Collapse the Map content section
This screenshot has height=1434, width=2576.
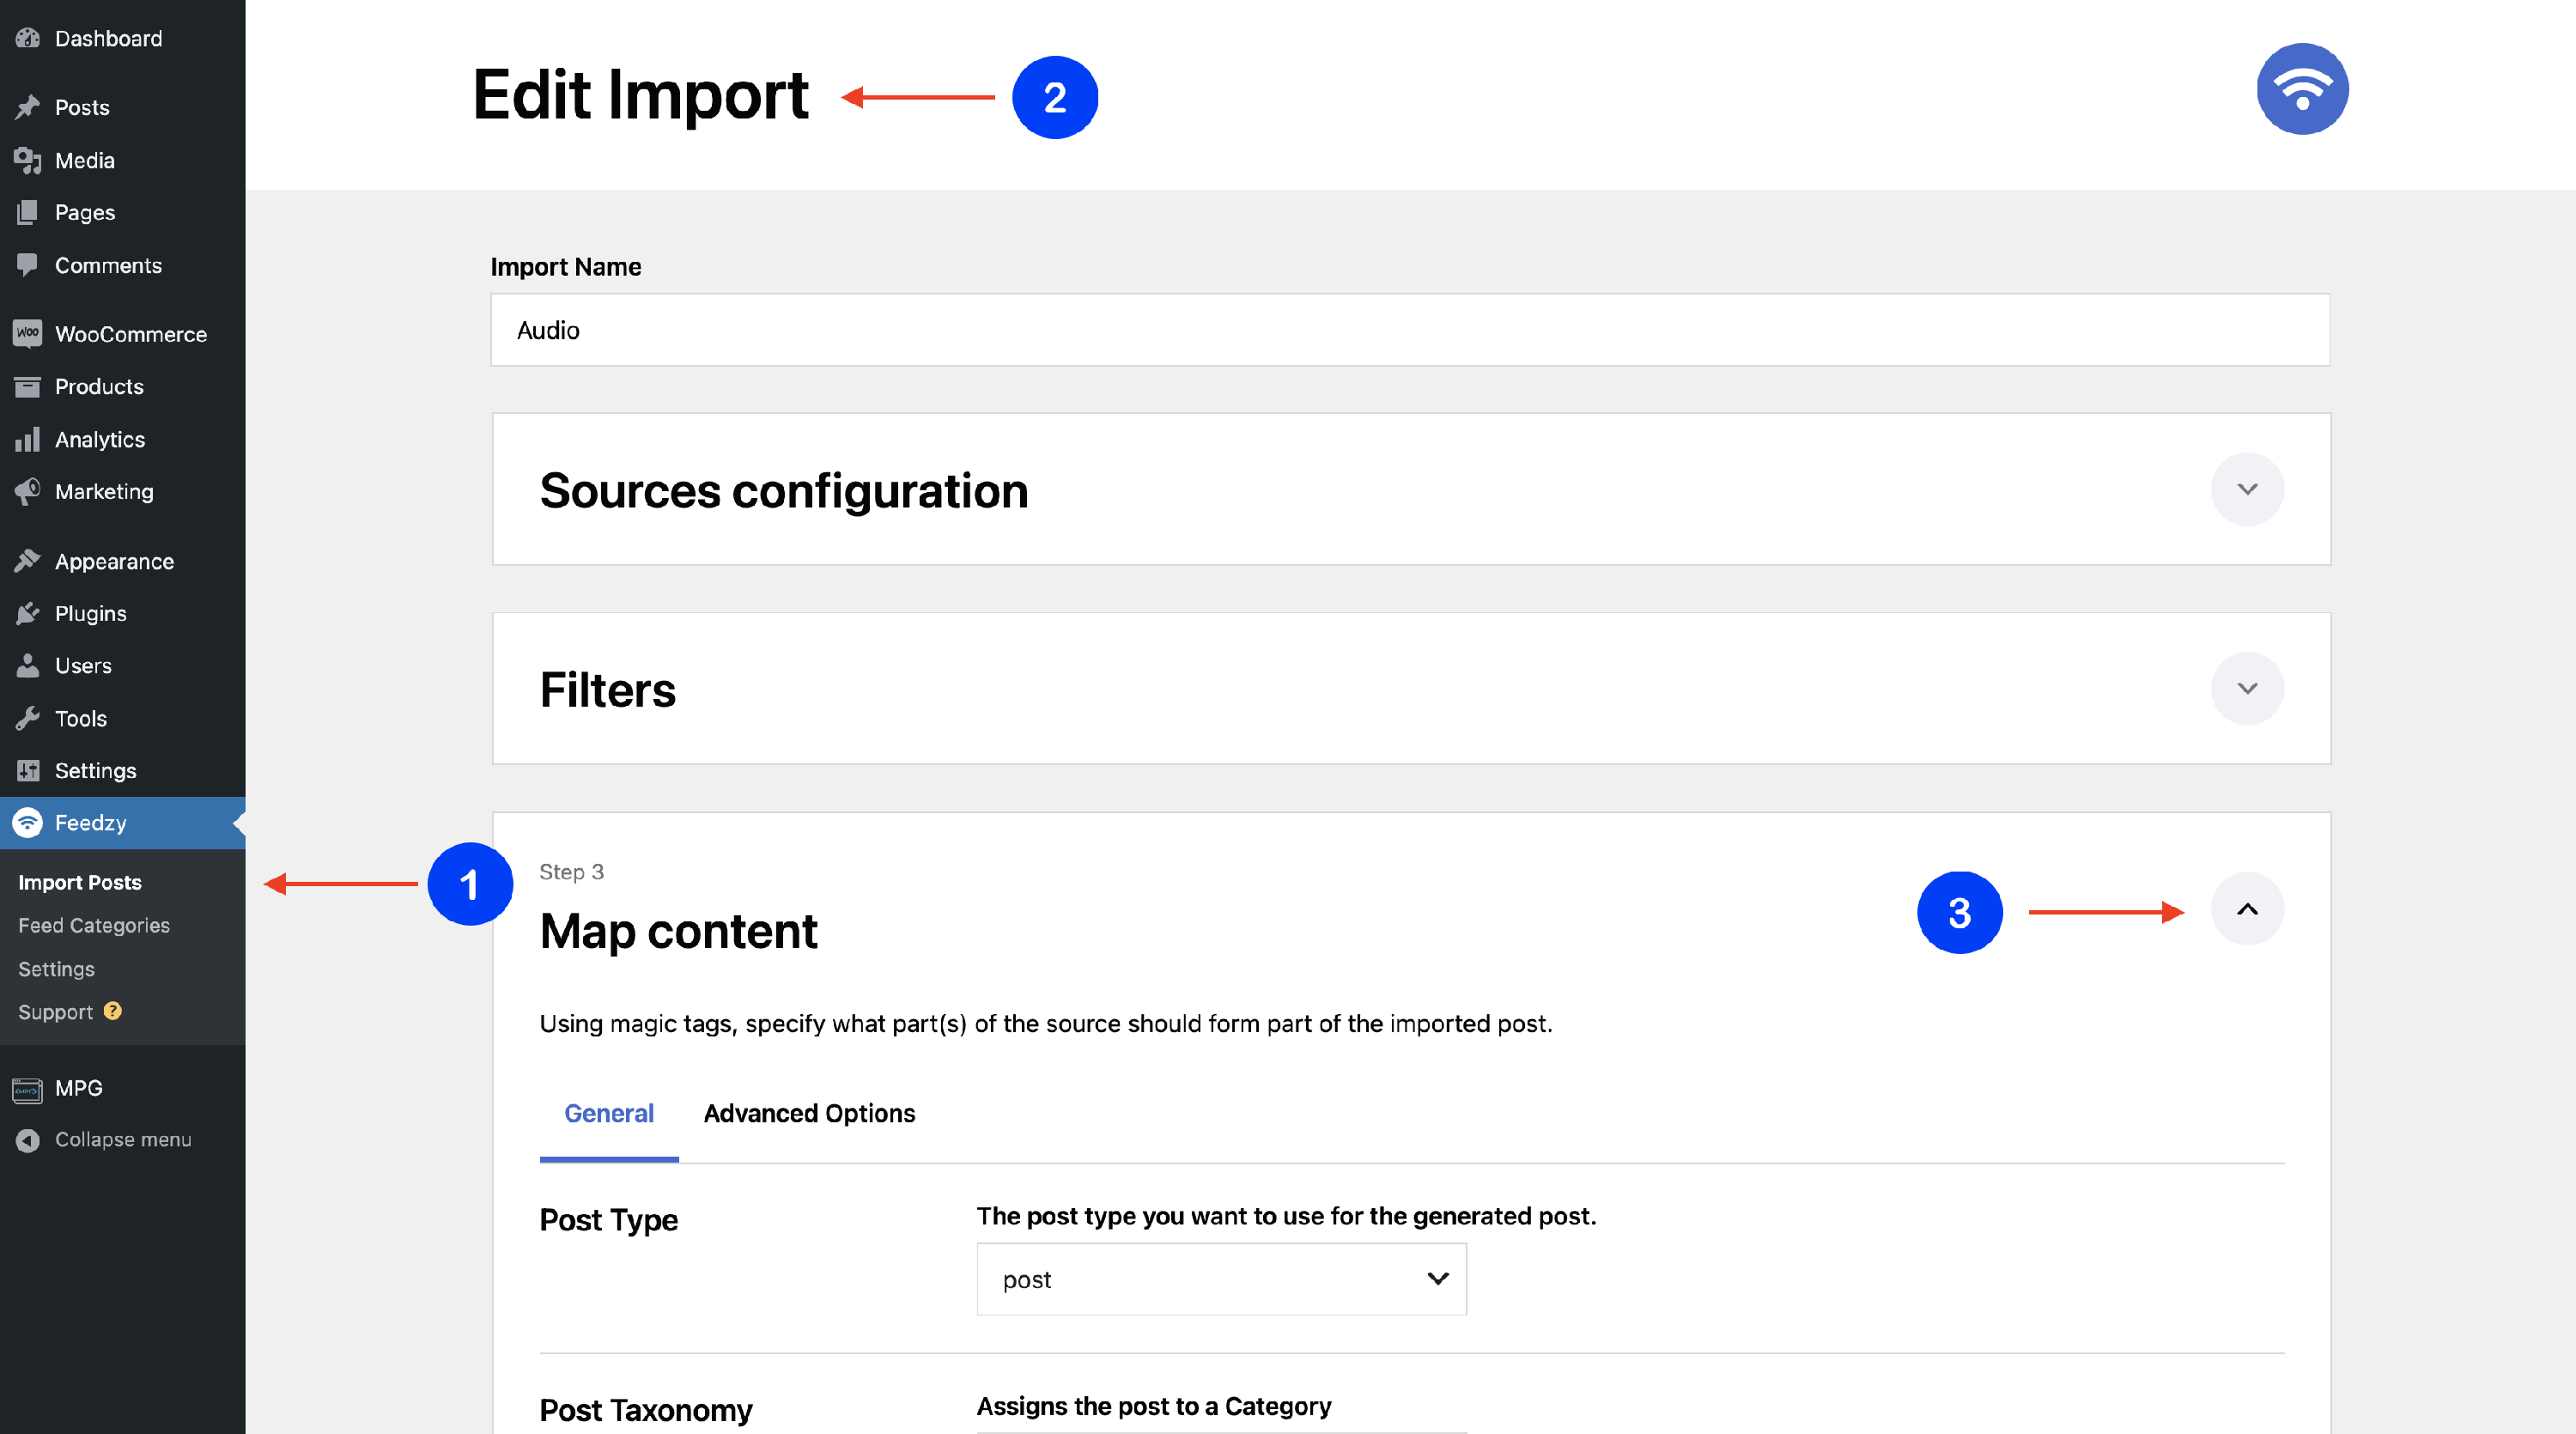tap(2246, 909)
